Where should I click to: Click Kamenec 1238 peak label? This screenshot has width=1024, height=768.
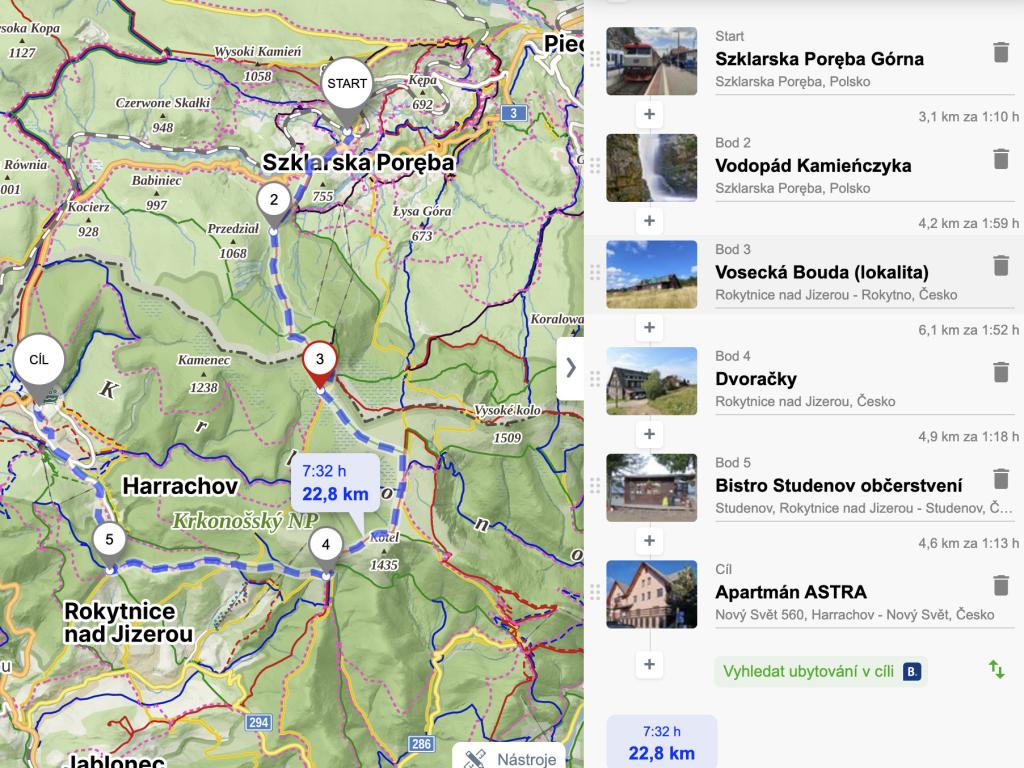pyautogui.click(x=204, y=373)
